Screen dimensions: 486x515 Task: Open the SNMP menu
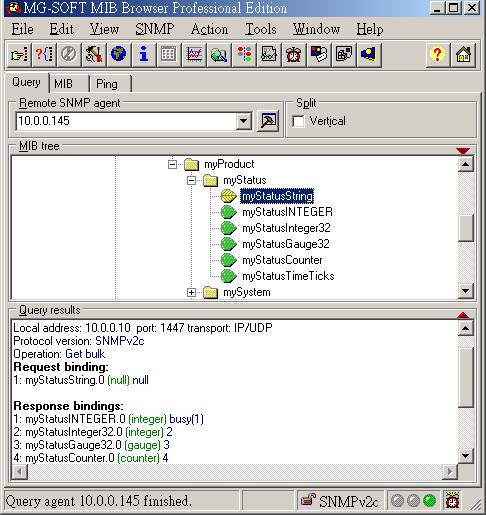[x=155, y=29]
